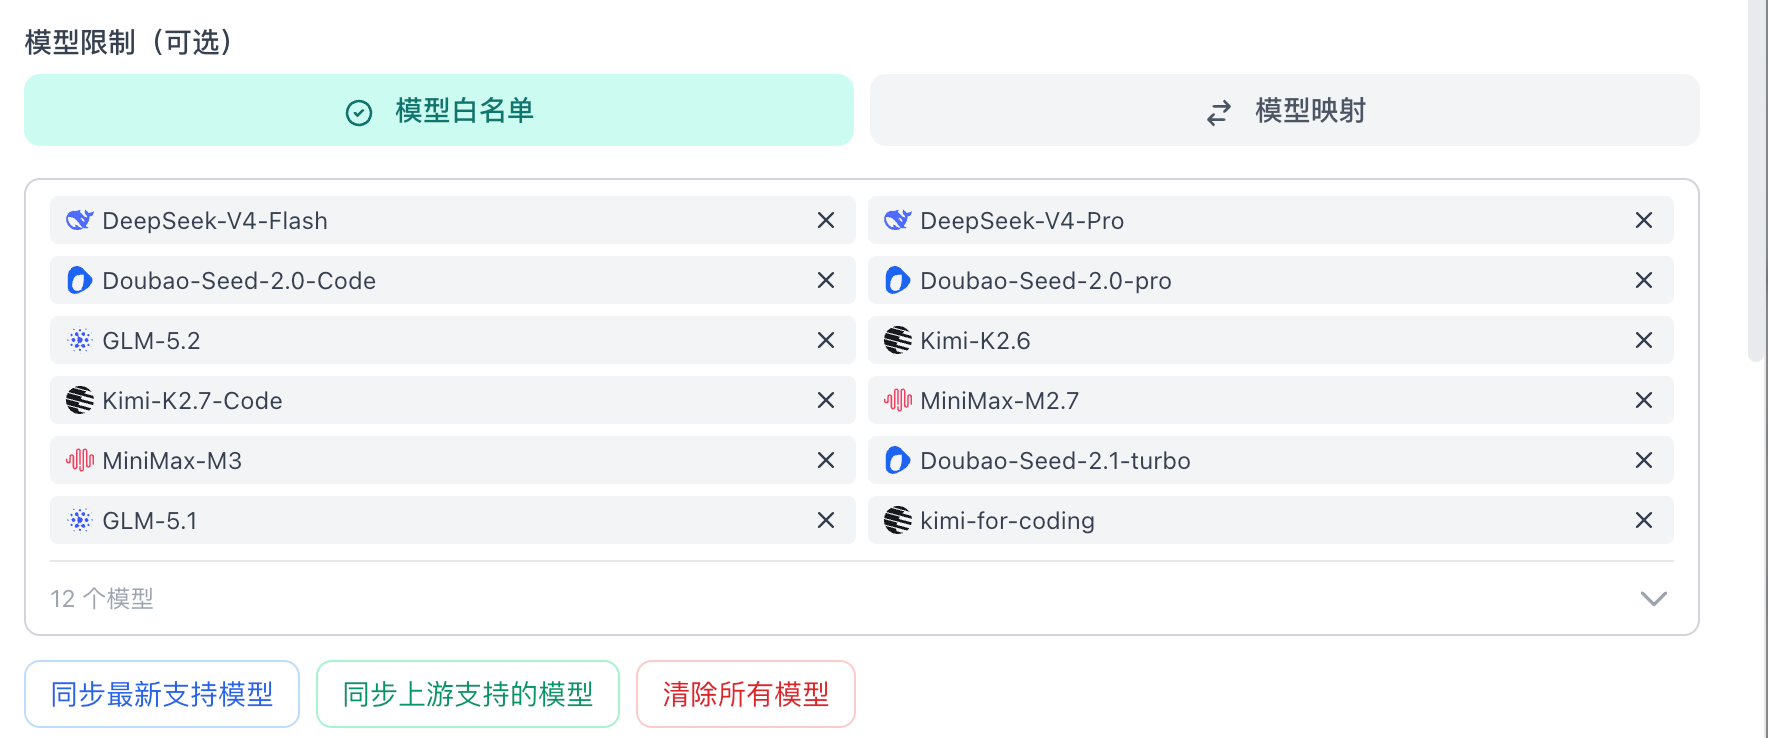Click the Kimi icon next to Kimi-K2.7-Code
Image resolution: width=1768 pixels, height=738 pixels.
(80, 400)
